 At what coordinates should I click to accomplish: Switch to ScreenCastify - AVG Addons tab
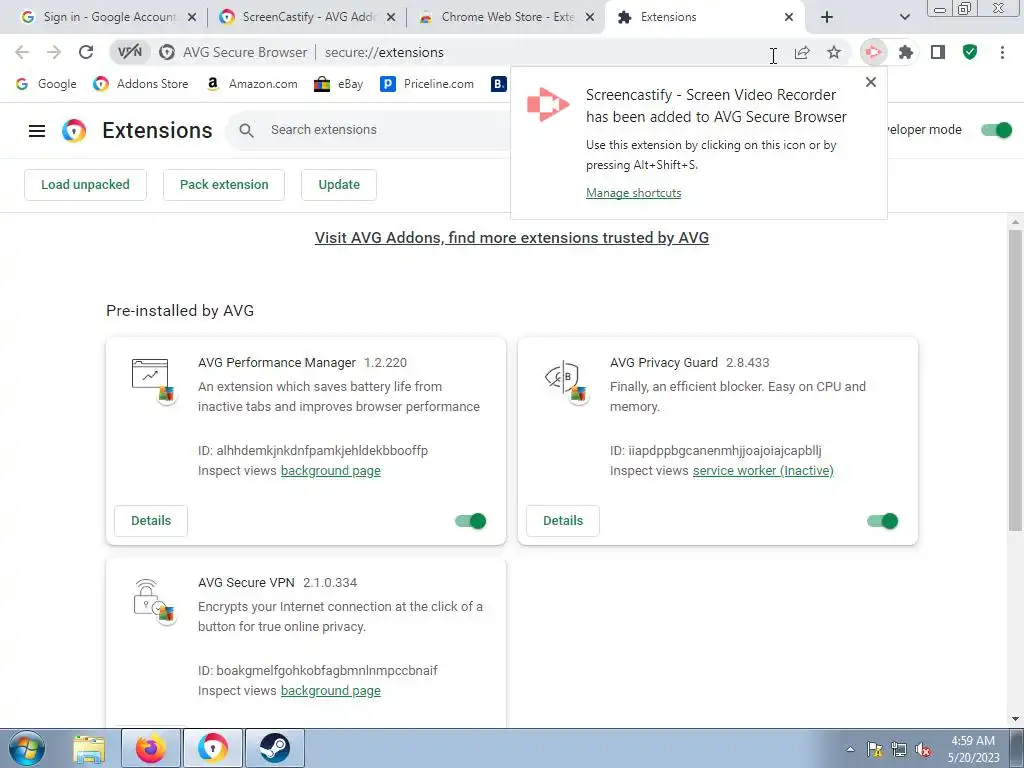pyautogui.click(x=307, y=17)
